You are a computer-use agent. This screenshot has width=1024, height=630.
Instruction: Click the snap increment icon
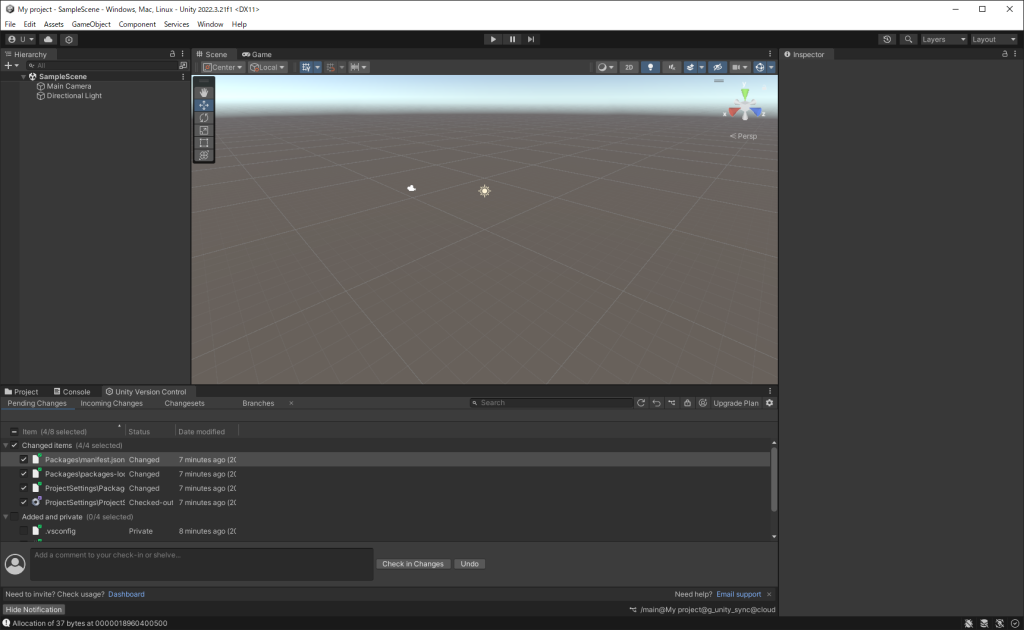355,67
